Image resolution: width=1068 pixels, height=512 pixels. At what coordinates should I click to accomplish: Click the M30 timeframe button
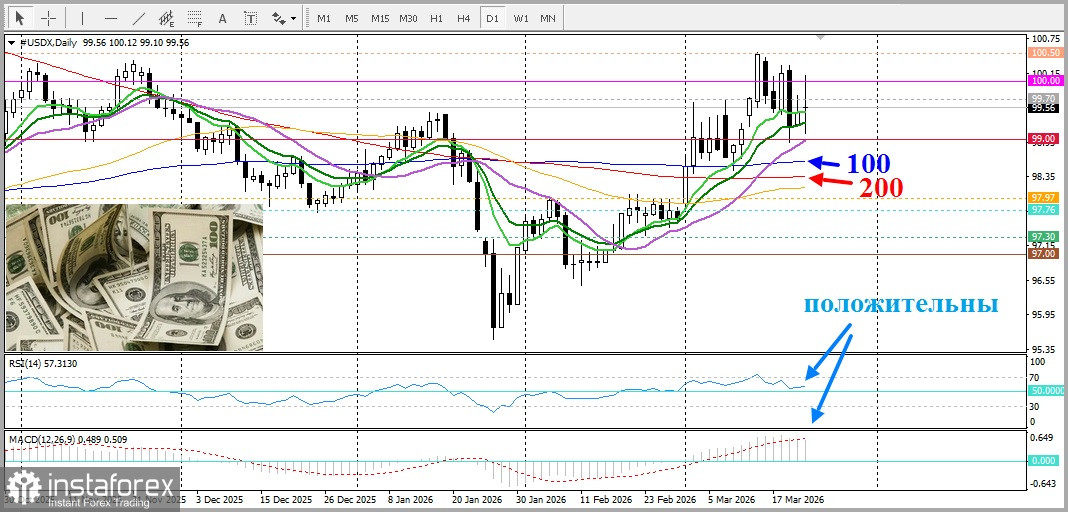(x=408, y=18)
